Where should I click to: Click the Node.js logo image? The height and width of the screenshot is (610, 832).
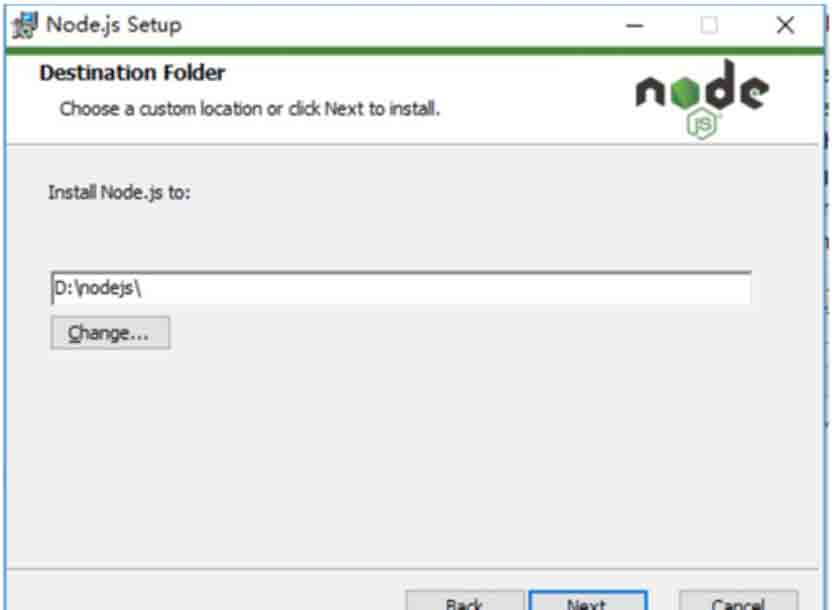click(x=702, y=99)
